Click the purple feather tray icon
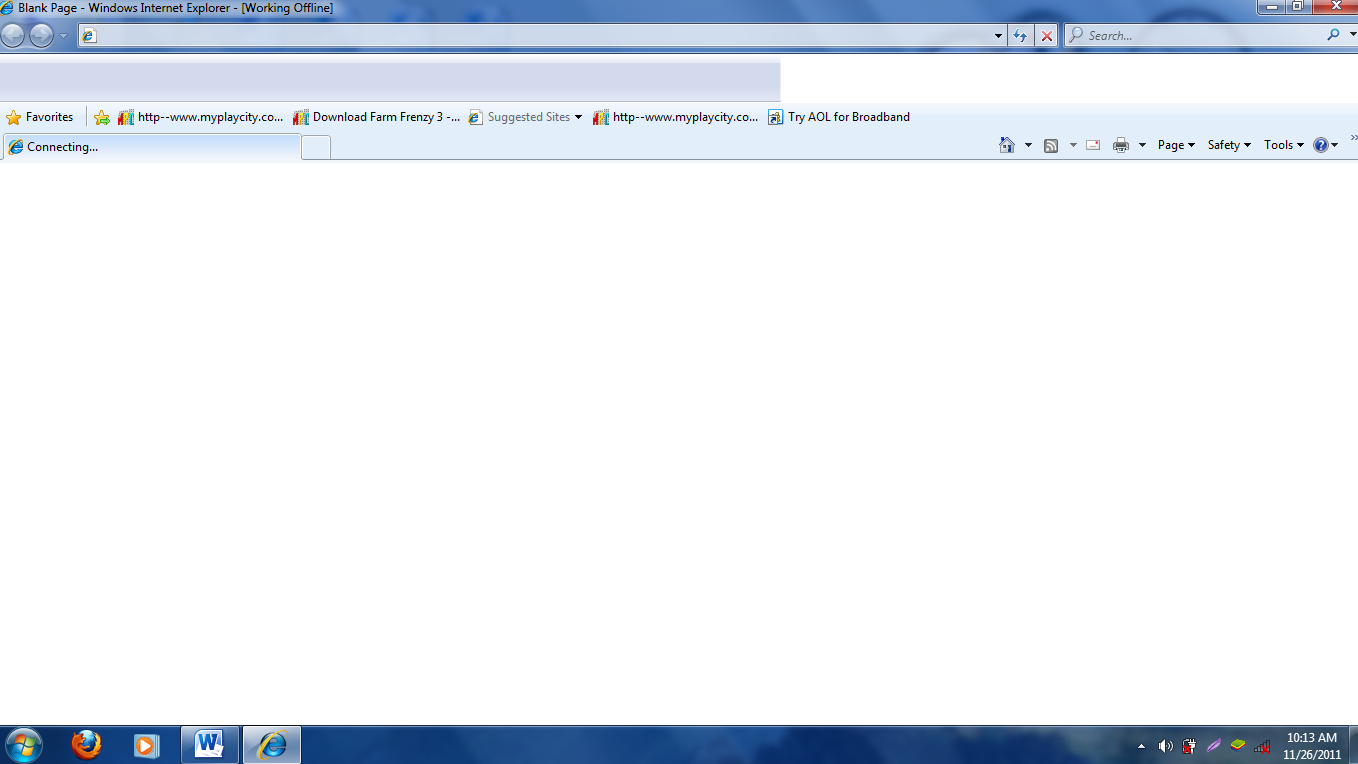Image resolution: width=1358 pixels, height=764 pixels. 1214,746
